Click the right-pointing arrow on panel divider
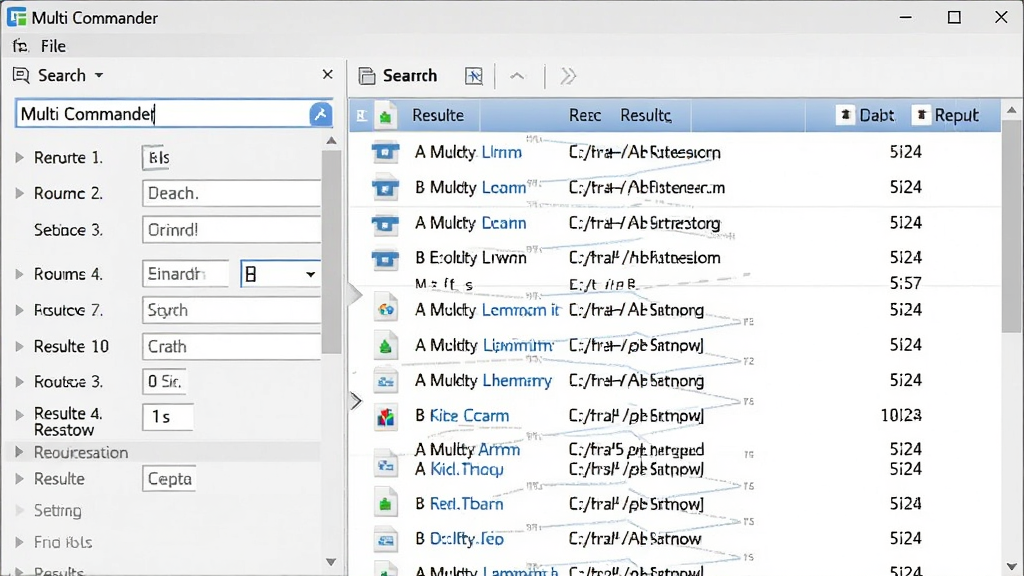The image size is (1024, 576). 356,400
